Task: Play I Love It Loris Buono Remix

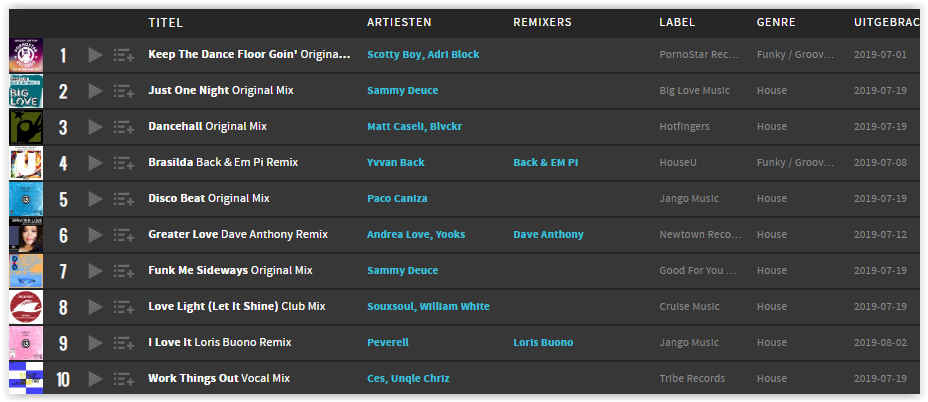Action: (x=95, y=343)
